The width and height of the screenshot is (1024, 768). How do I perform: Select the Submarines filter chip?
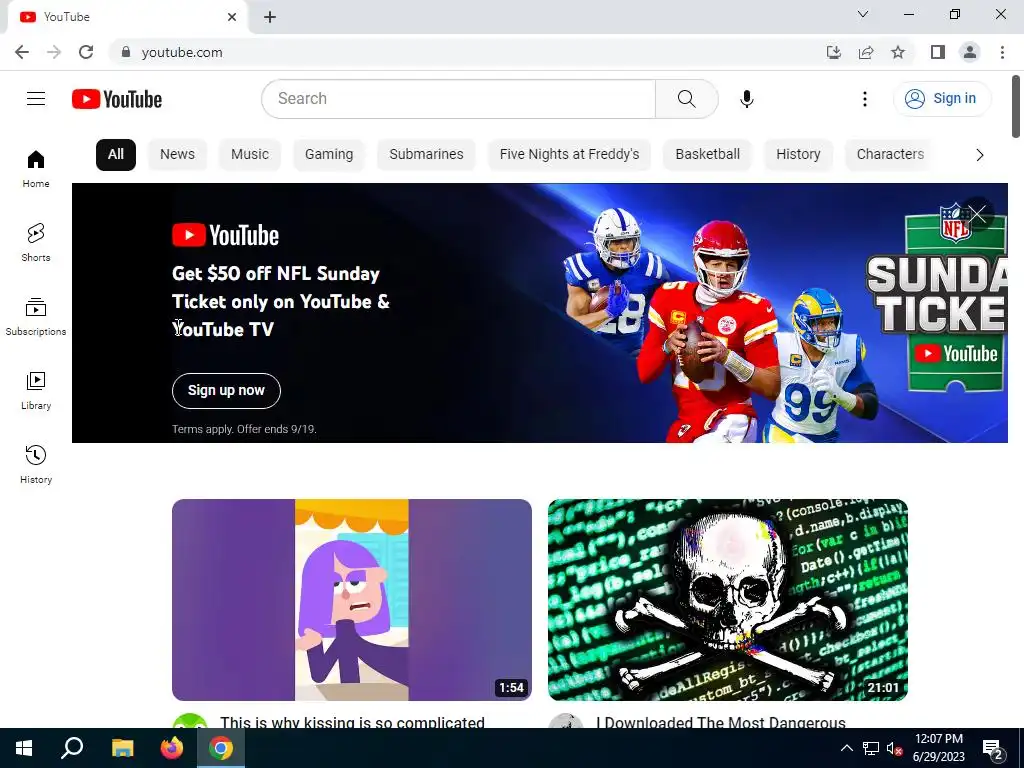pos(426,155)
